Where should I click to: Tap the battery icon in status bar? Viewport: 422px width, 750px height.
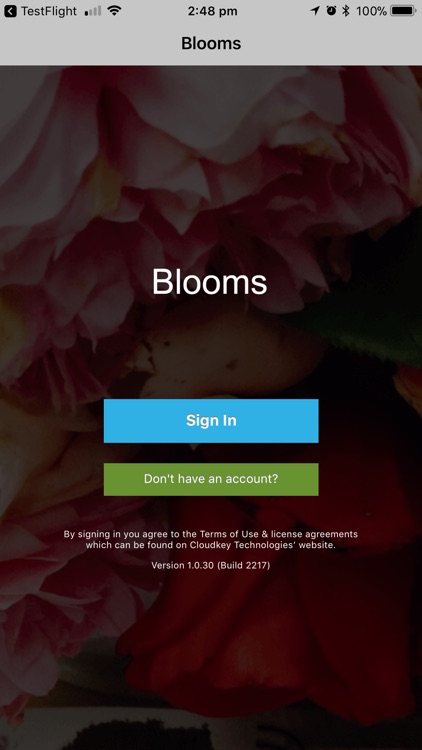(x=403, y=11)
